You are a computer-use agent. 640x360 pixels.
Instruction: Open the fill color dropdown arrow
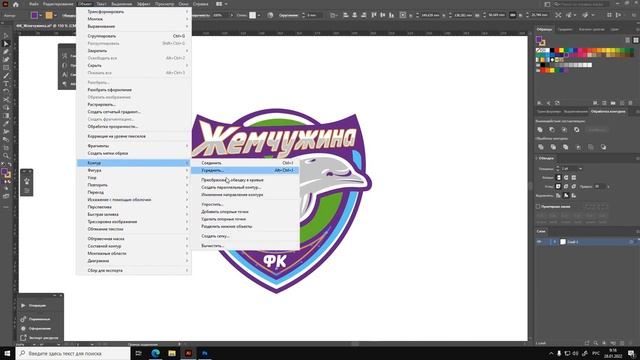40,15
